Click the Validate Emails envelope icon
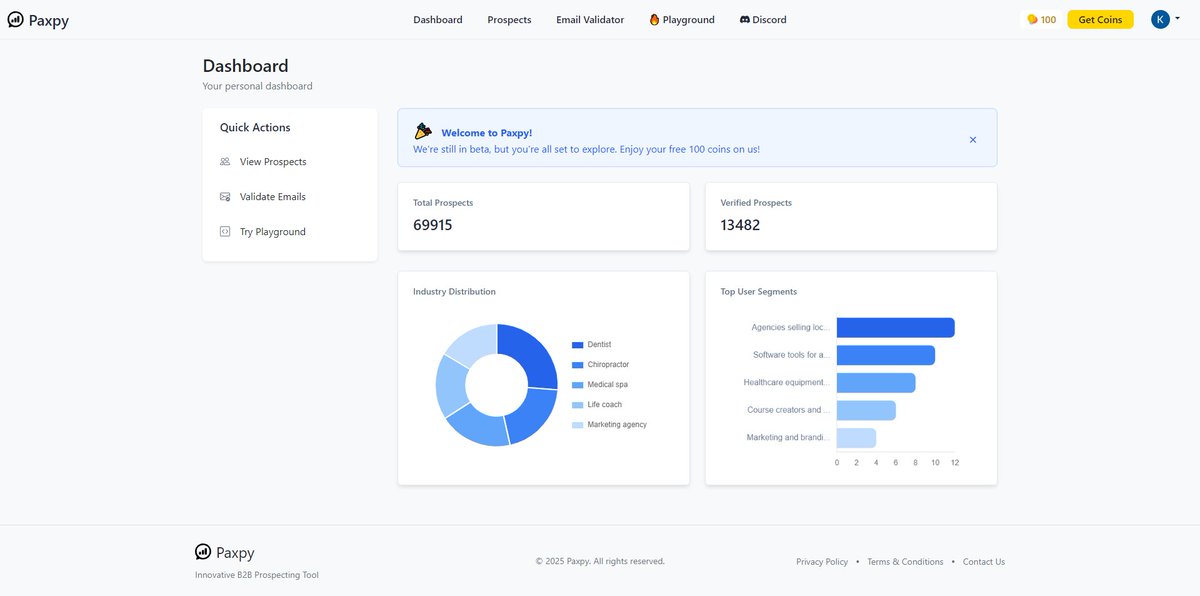 (225, 197)
